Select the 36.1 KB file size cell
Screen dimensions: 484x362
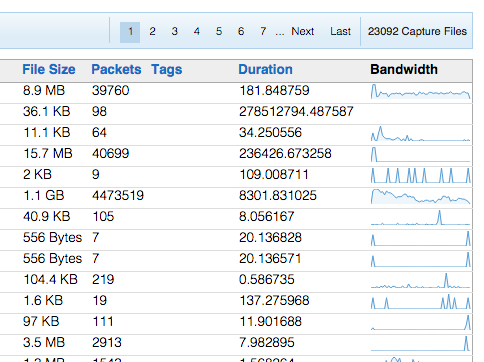point(47,112)
